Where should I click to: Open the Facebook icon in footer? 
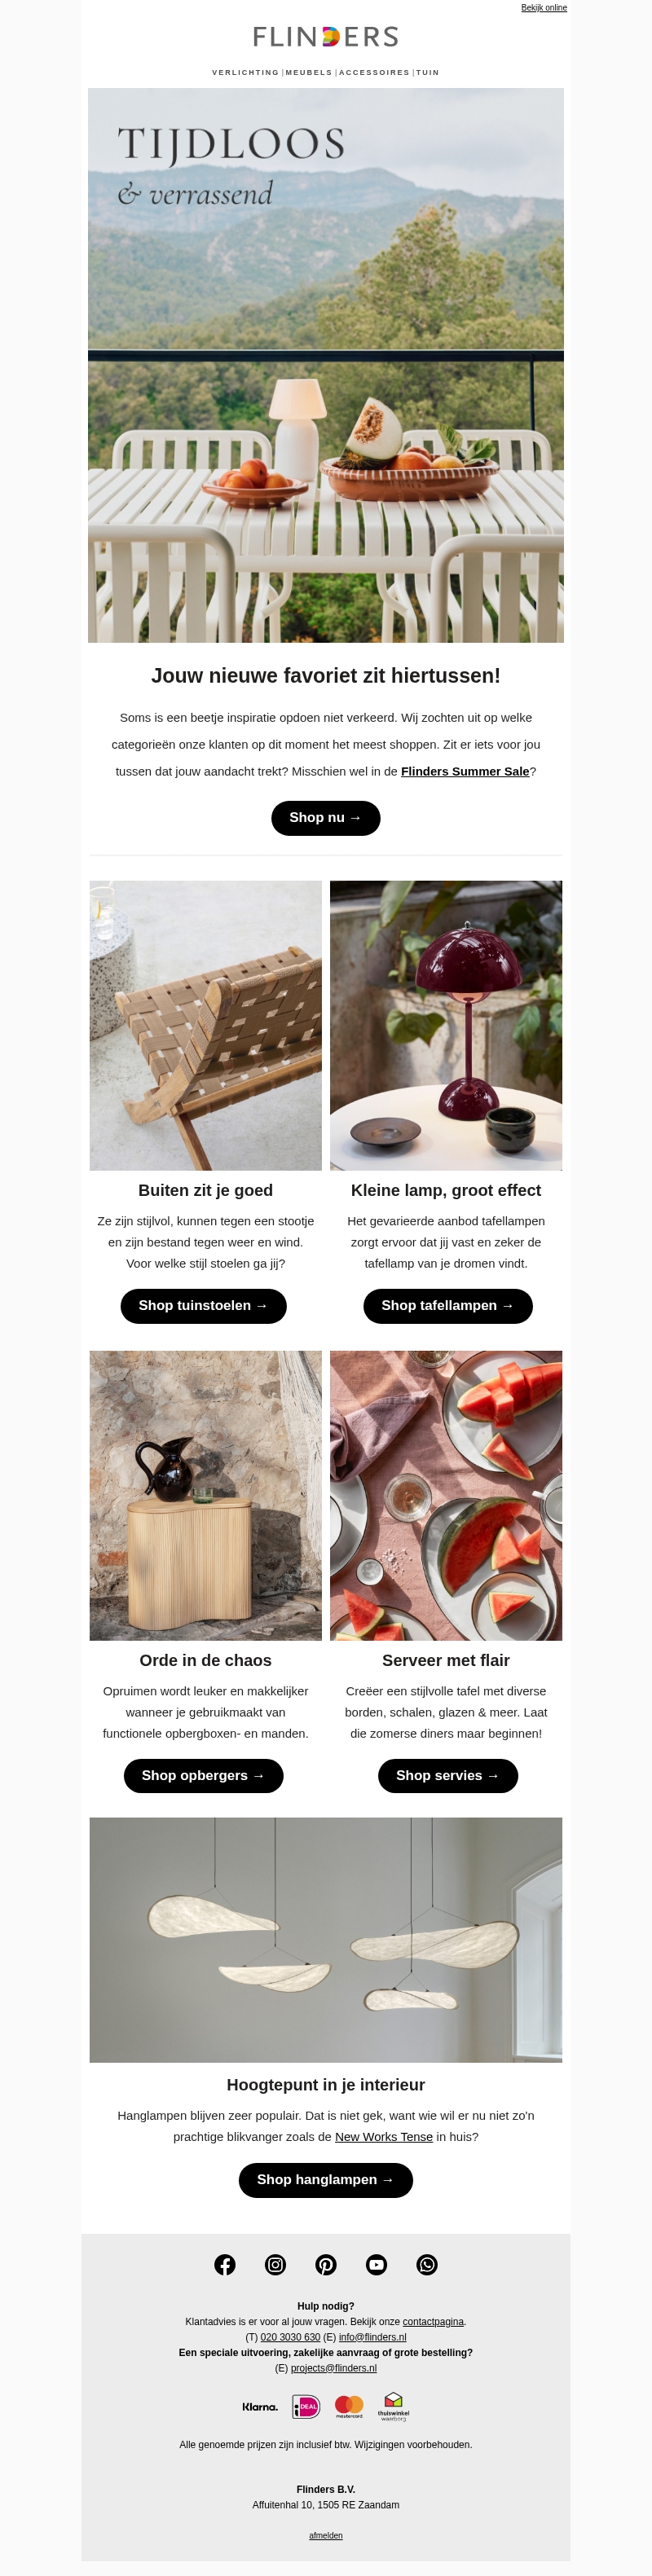pyautogui.click(x=225, y=2264)
